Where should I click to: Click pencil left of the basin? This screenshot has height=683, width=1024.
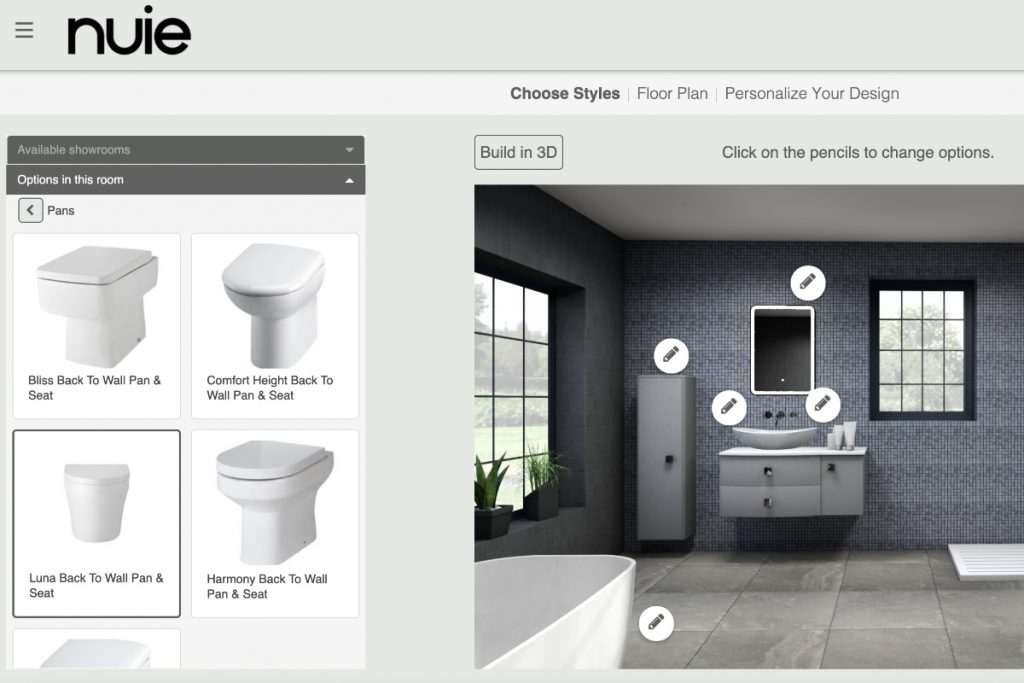[729, 407]
